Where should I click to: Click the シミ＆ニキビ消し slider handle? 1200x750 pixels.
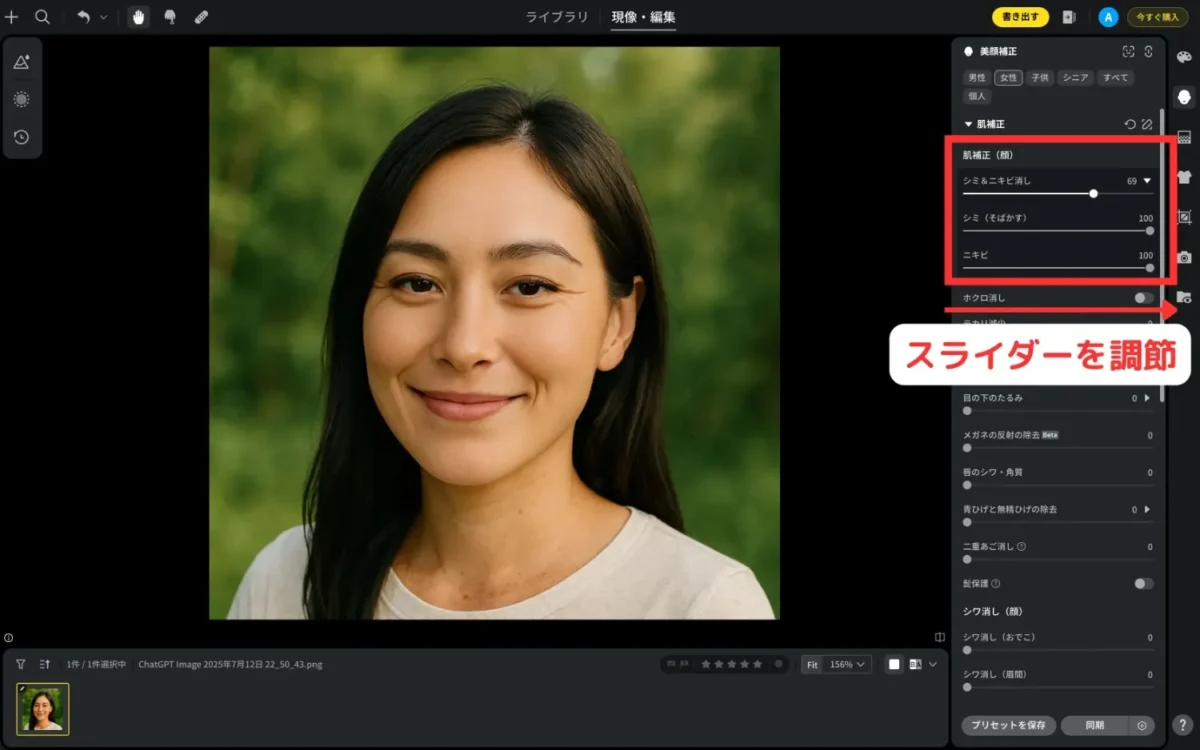click(1093, 193)
